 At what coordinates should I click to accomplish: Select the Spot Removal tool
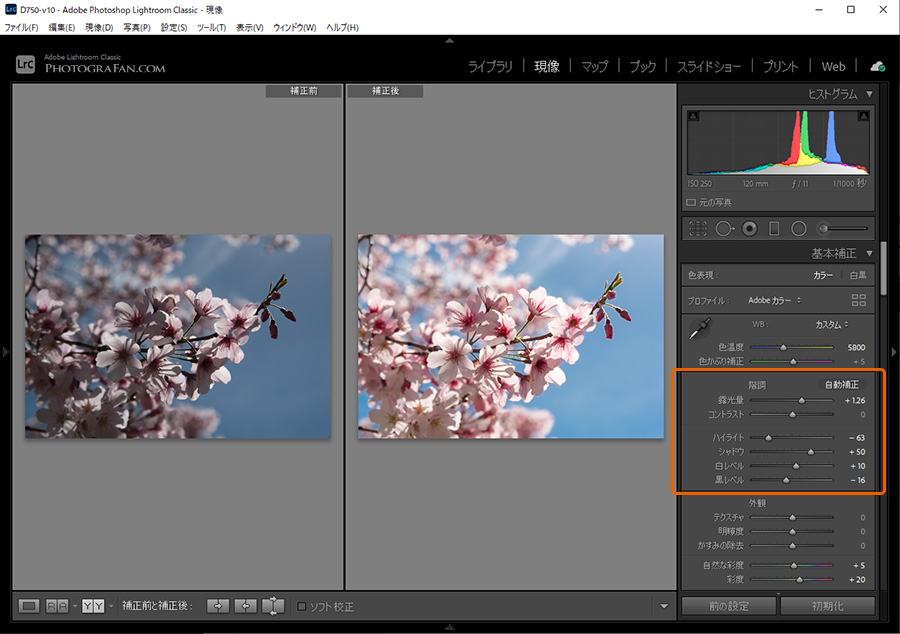click(724, 228)
